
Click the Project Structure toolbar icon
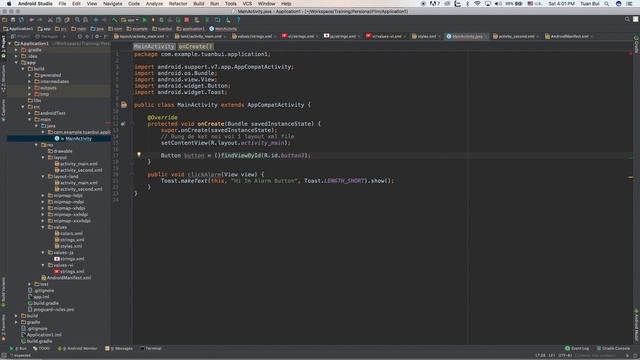pos(218,20)
